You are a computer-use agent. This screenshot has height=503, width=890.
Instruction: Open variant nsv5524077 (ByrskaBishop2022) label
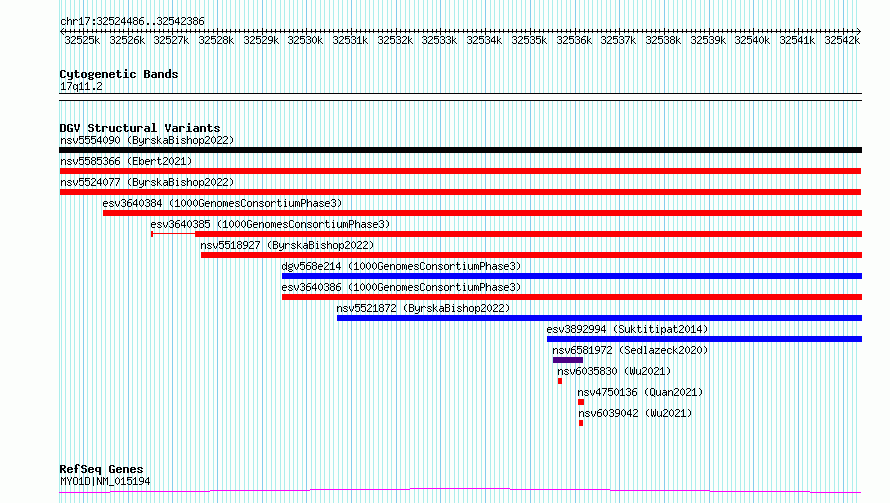point(147,182)
